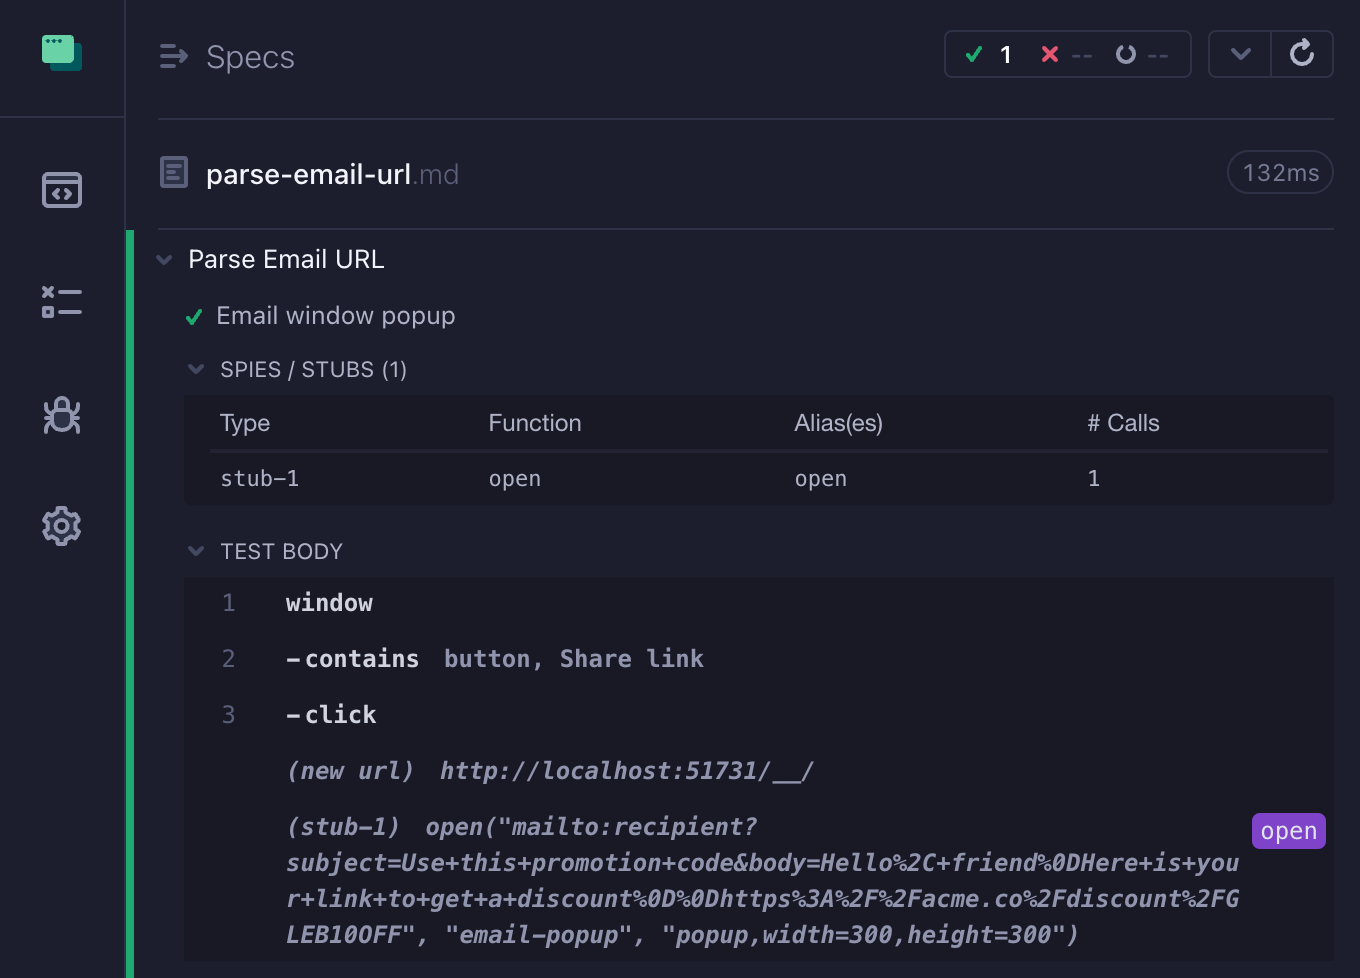Viewport: 1360px width, 978px height.
Task: Click the failed tests red X count
Action: pos(1066,54)
